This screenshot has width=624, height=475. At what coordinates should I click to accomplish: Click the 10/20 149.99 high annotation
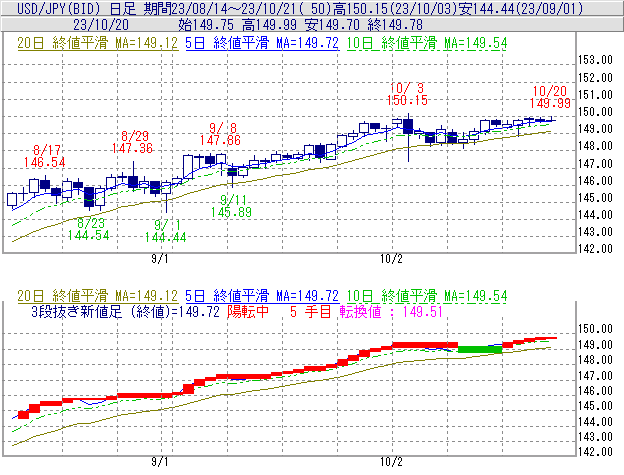coord(550,97)
